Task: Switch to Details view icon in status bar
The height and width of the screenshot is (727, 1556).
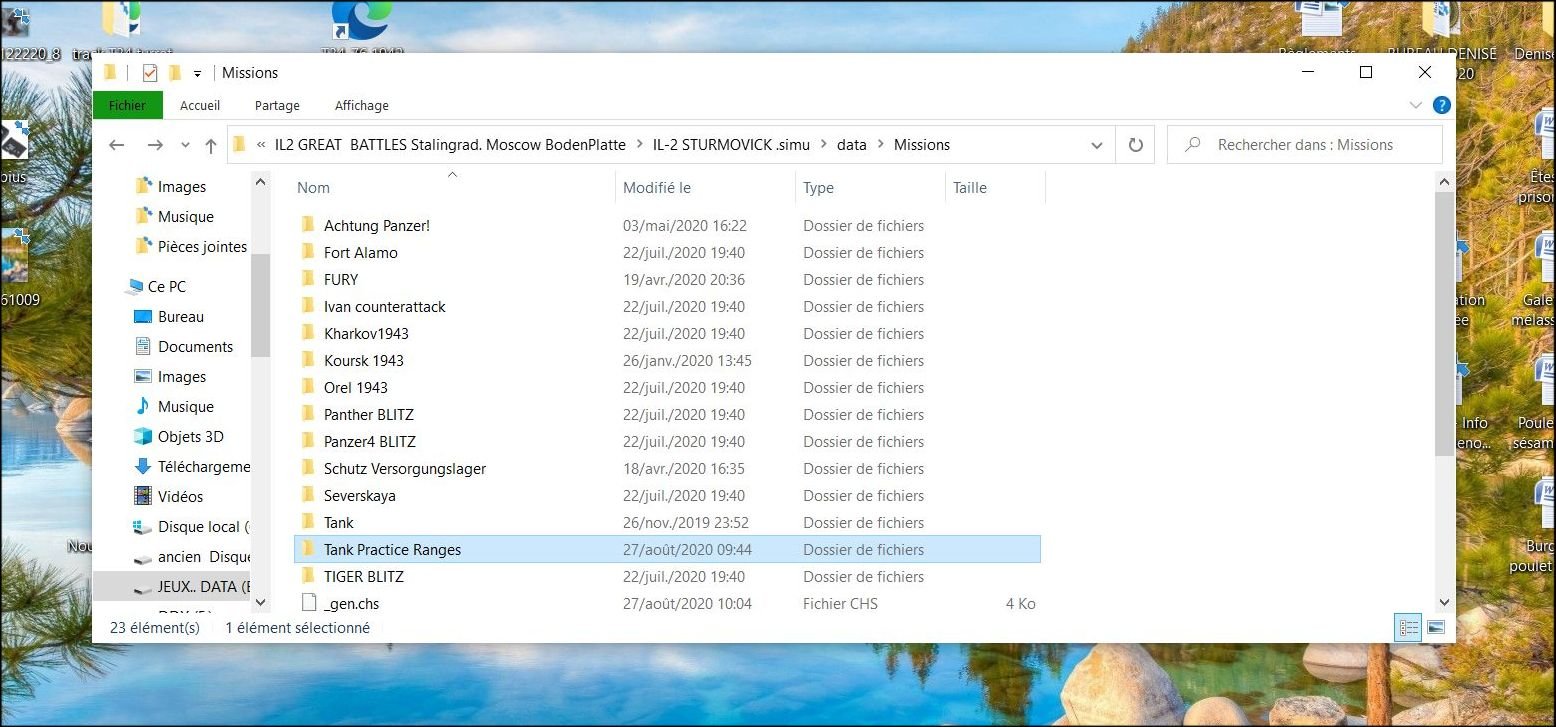Action: tap(1409, 628)
